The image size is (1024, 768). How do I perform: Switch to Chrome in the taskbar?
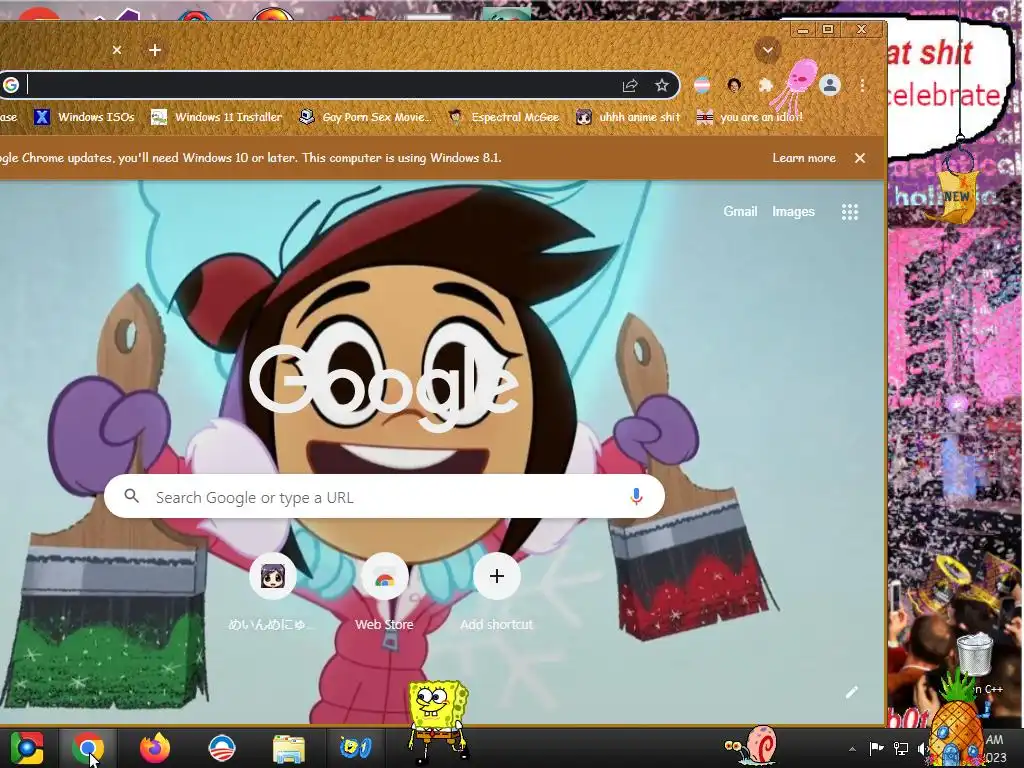click(x=88, y=748)
